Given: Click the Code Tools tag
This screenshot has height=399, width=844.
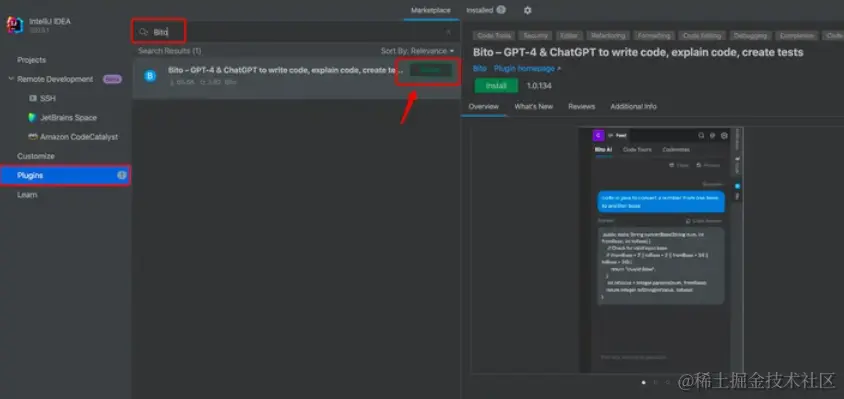Looking at the screenshot, I should 494,36.
